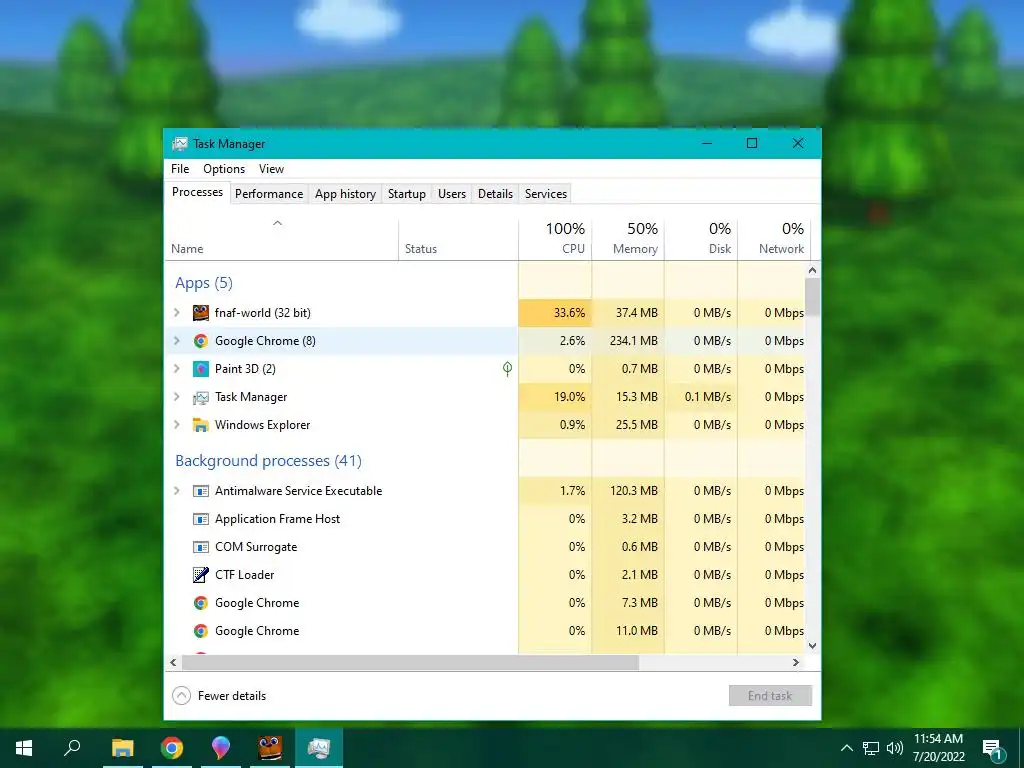Viewport: 1024px width, 768px height.
Task: Open taskbar search magnifier
Action: click(x=72, y=748)
